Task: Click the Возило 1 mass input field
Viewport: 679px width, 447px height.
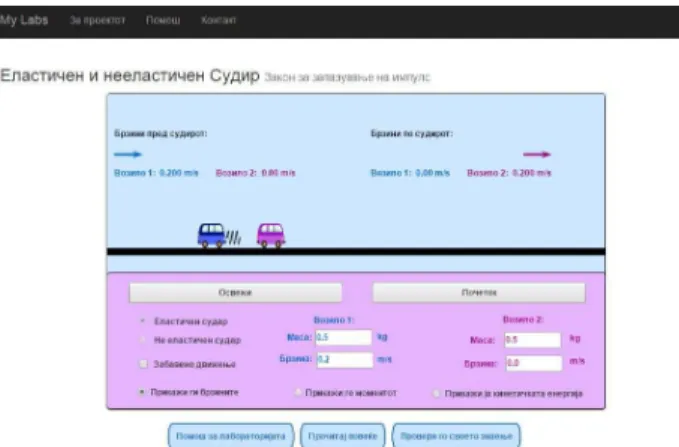Action: 343,337
